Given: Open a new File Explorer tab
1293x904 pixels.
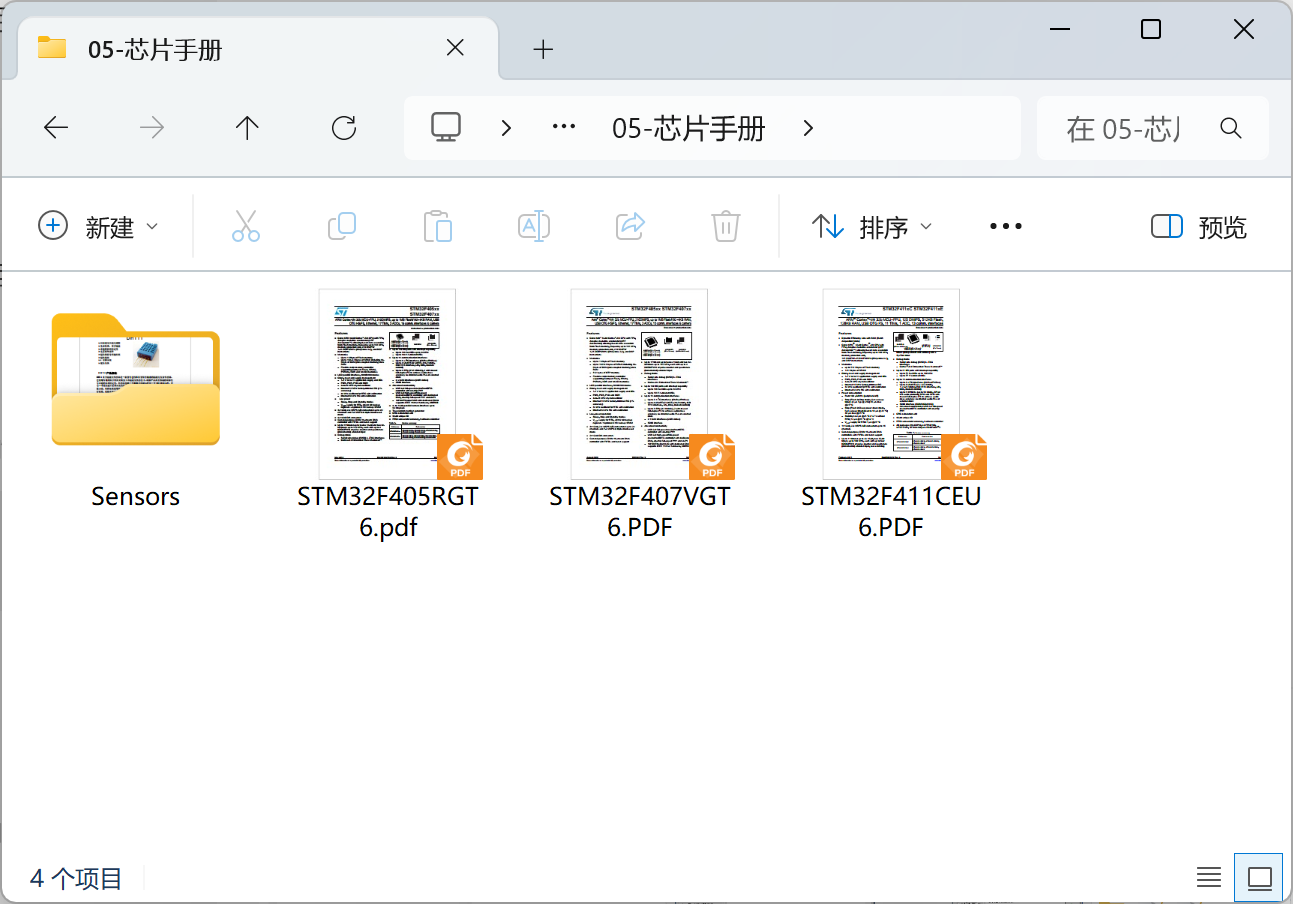Looking at the screenshot, I should coord(543,48).
